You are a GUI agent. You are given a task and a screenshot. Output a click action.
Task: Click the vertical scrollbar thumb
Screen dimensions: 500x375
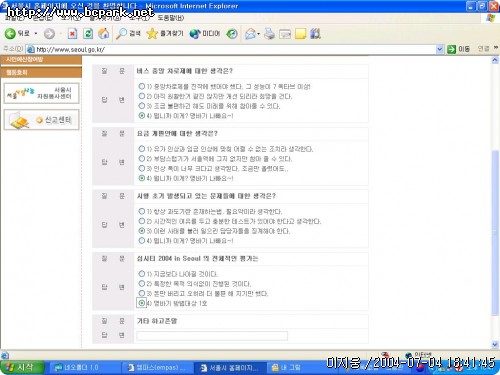click(x=495, y=232)
